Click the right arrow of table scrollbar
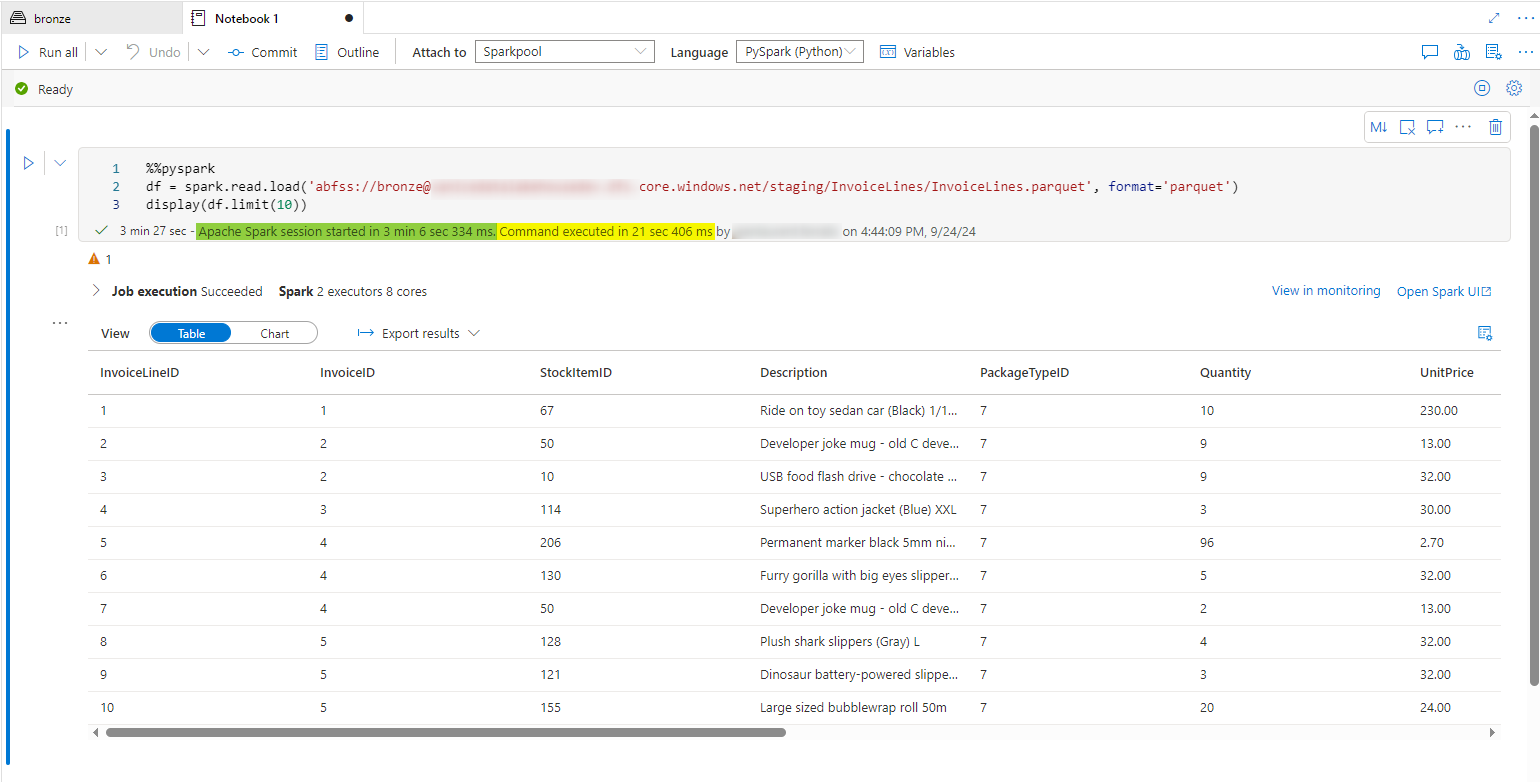Image resolution: width=1540 pixels, height=782 pixels. click(1493, 732)
